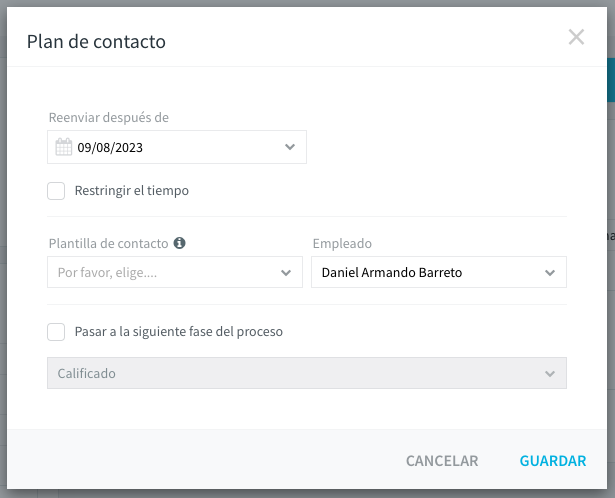Click the info icon beside Plantilla de contacto

point(180,243)
